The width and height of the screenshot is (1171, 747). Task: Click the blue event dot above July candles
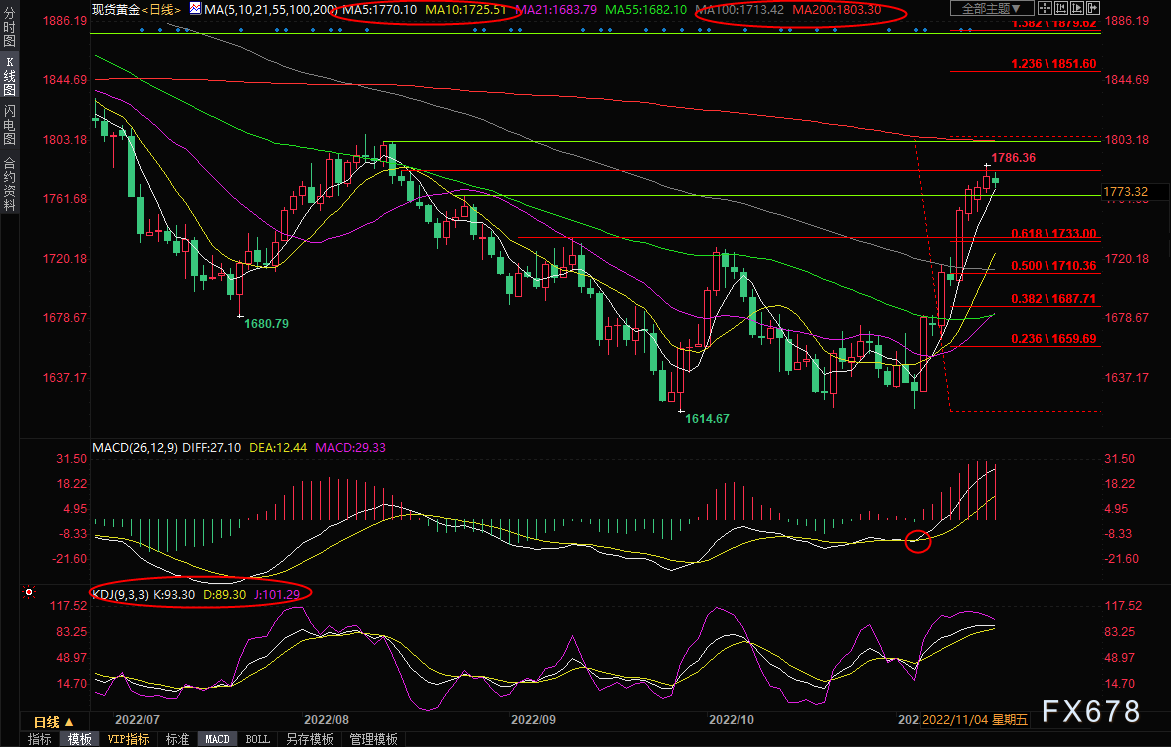click(x=142, y=30)
